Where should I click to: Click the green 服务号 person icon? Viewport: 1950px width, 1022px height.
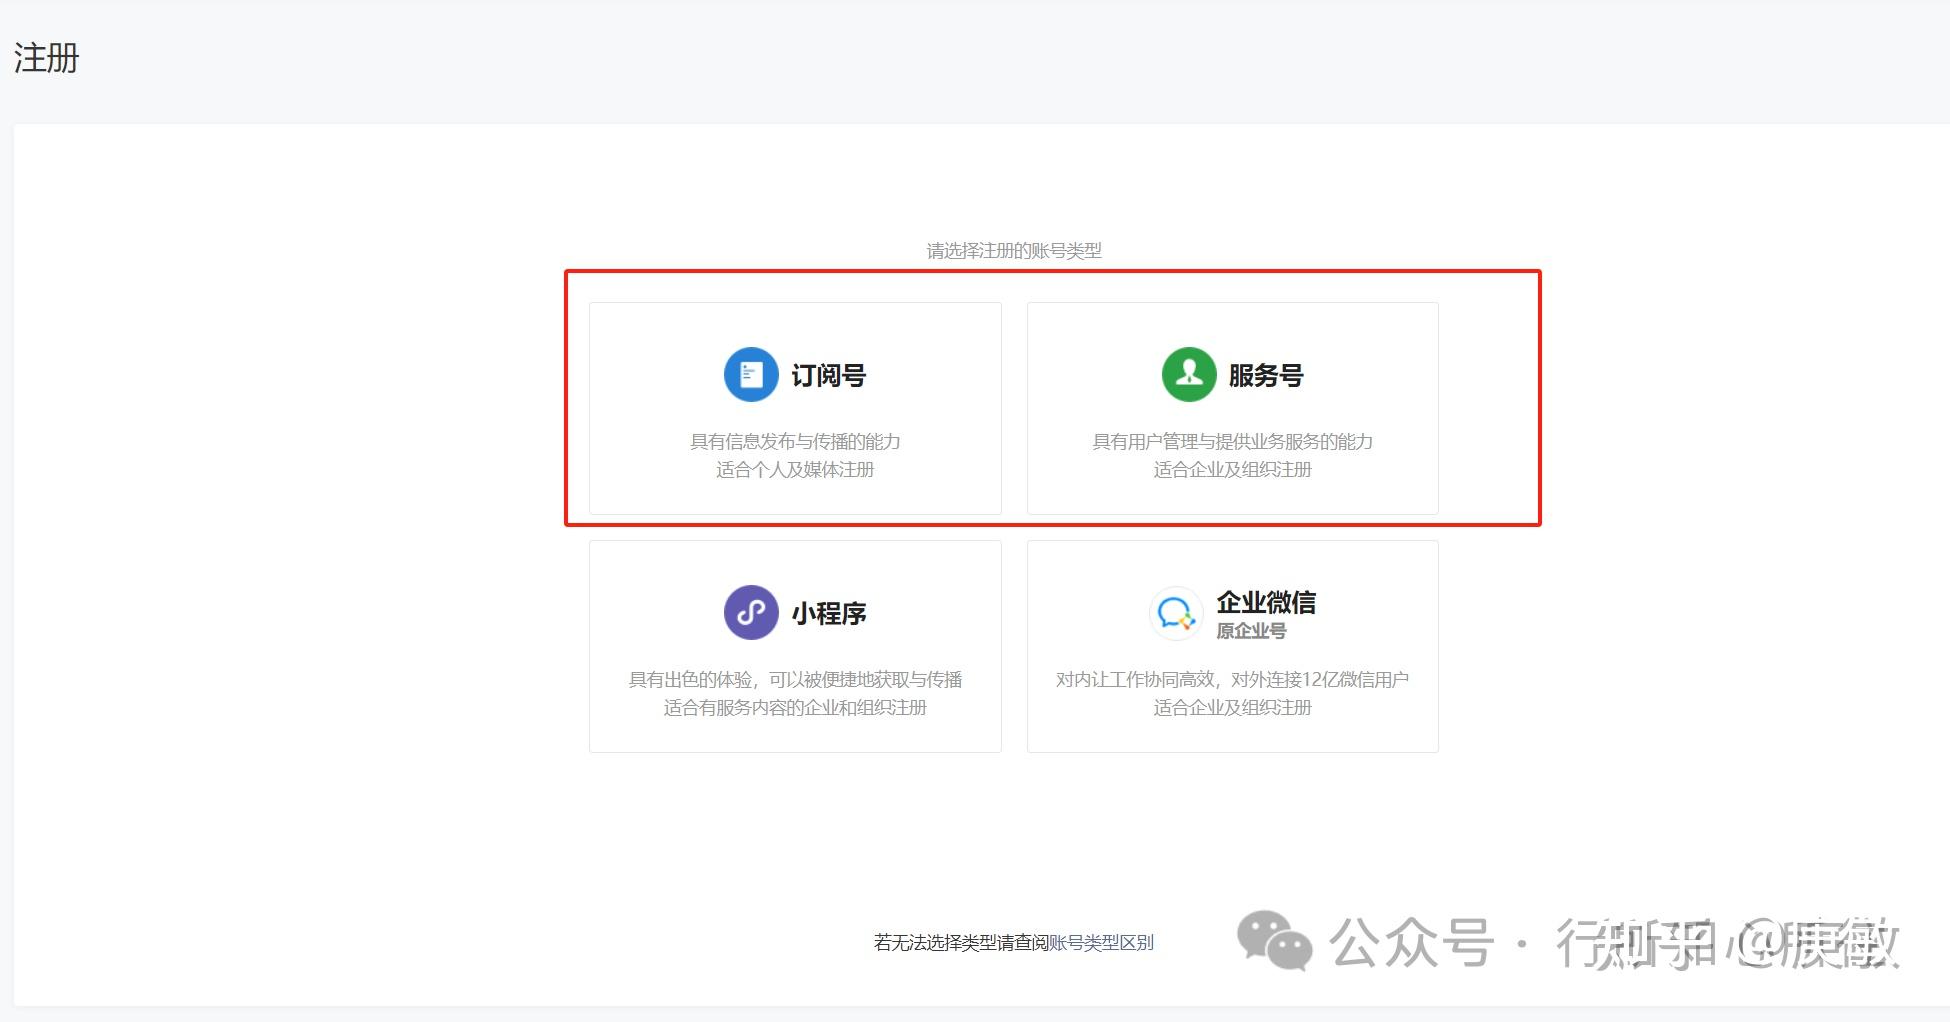pos(1189,375)
